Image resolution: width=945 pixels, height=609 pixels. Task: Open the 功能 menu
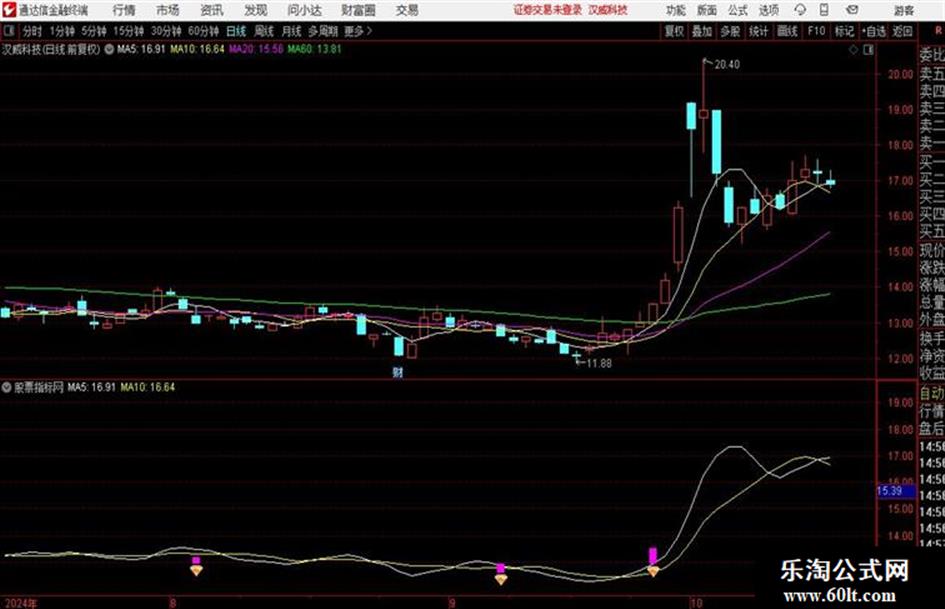coord(676,10)
